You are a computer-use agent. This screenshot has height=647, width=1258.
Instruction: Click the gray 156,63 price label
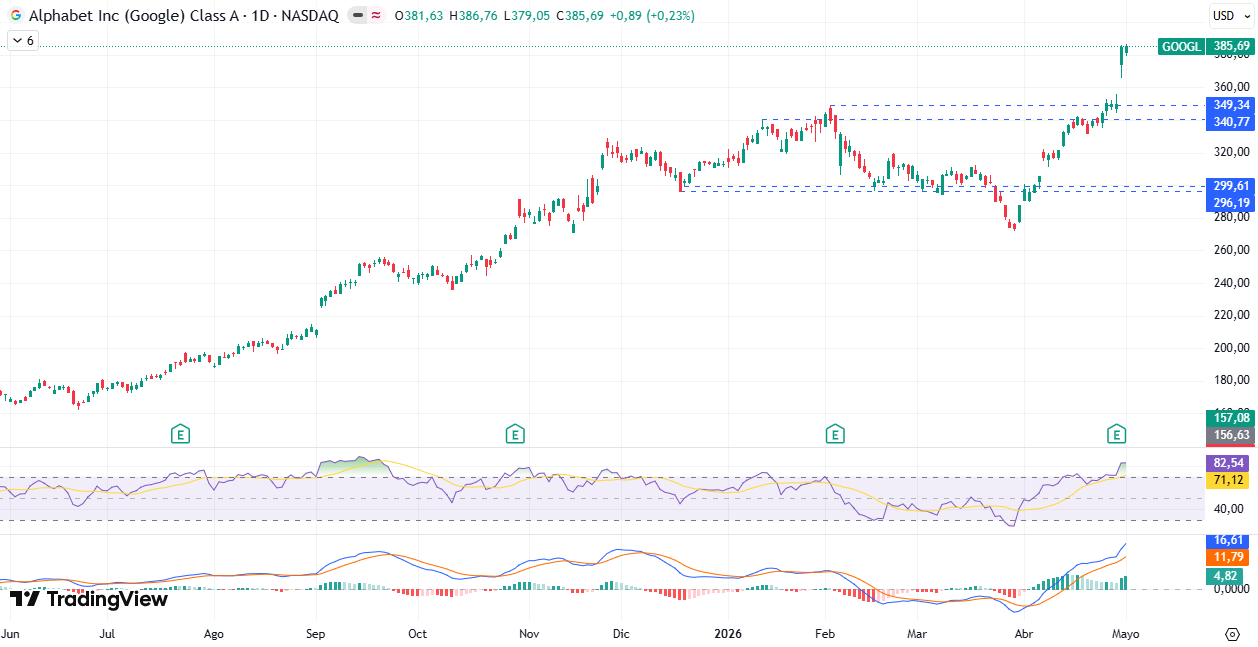coord(1231,435)
